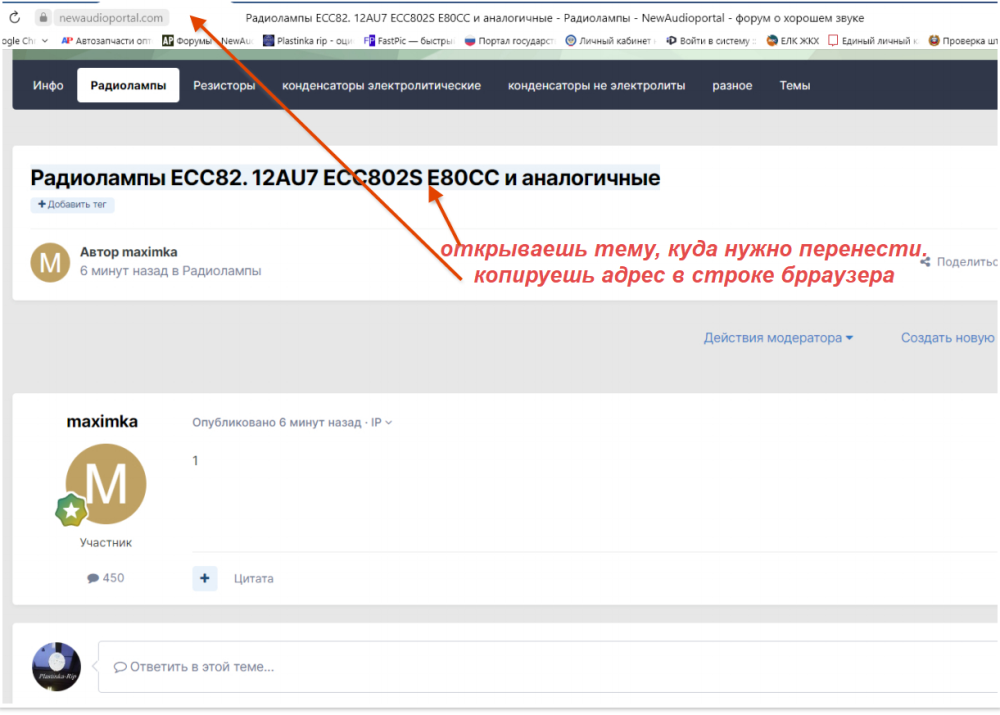Open the Share (Поделиться) icon link
Image resolution: width=1000 pixels, height=715 pixels.
coord(925,262)
